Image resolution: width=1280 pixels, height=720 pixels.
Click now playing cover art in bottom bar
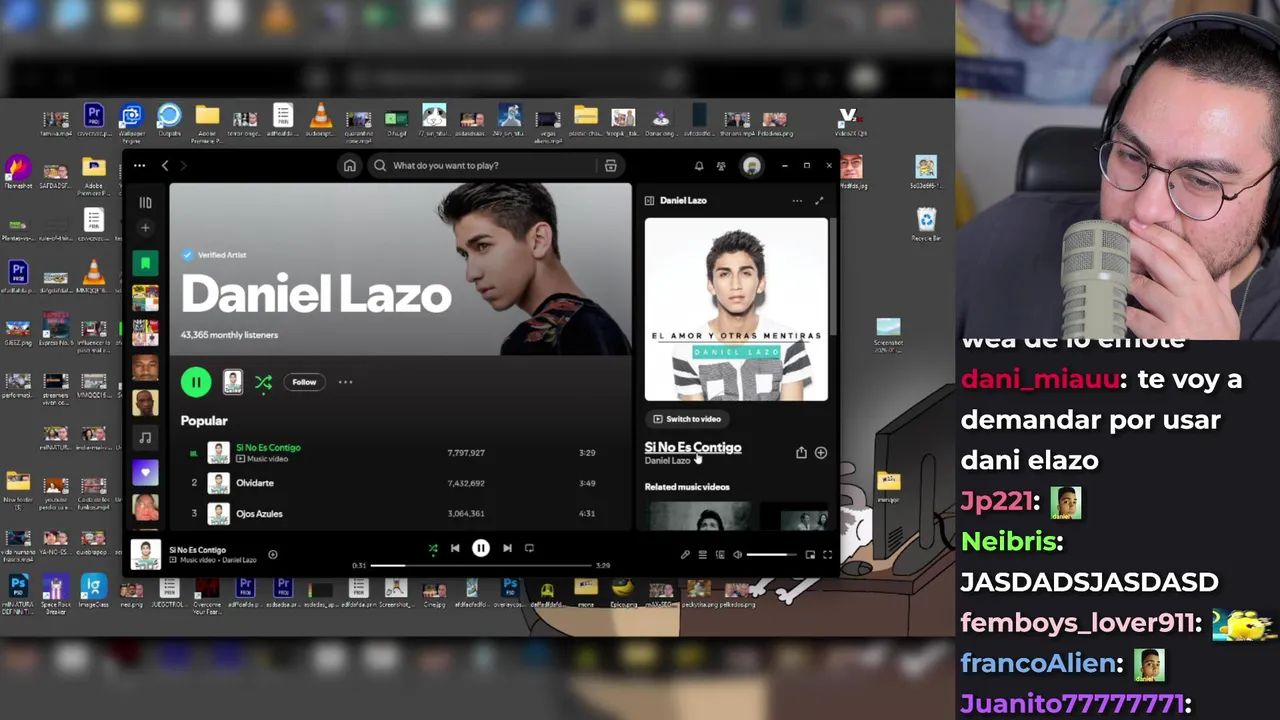pyautogui.click(x=146, y=555)
